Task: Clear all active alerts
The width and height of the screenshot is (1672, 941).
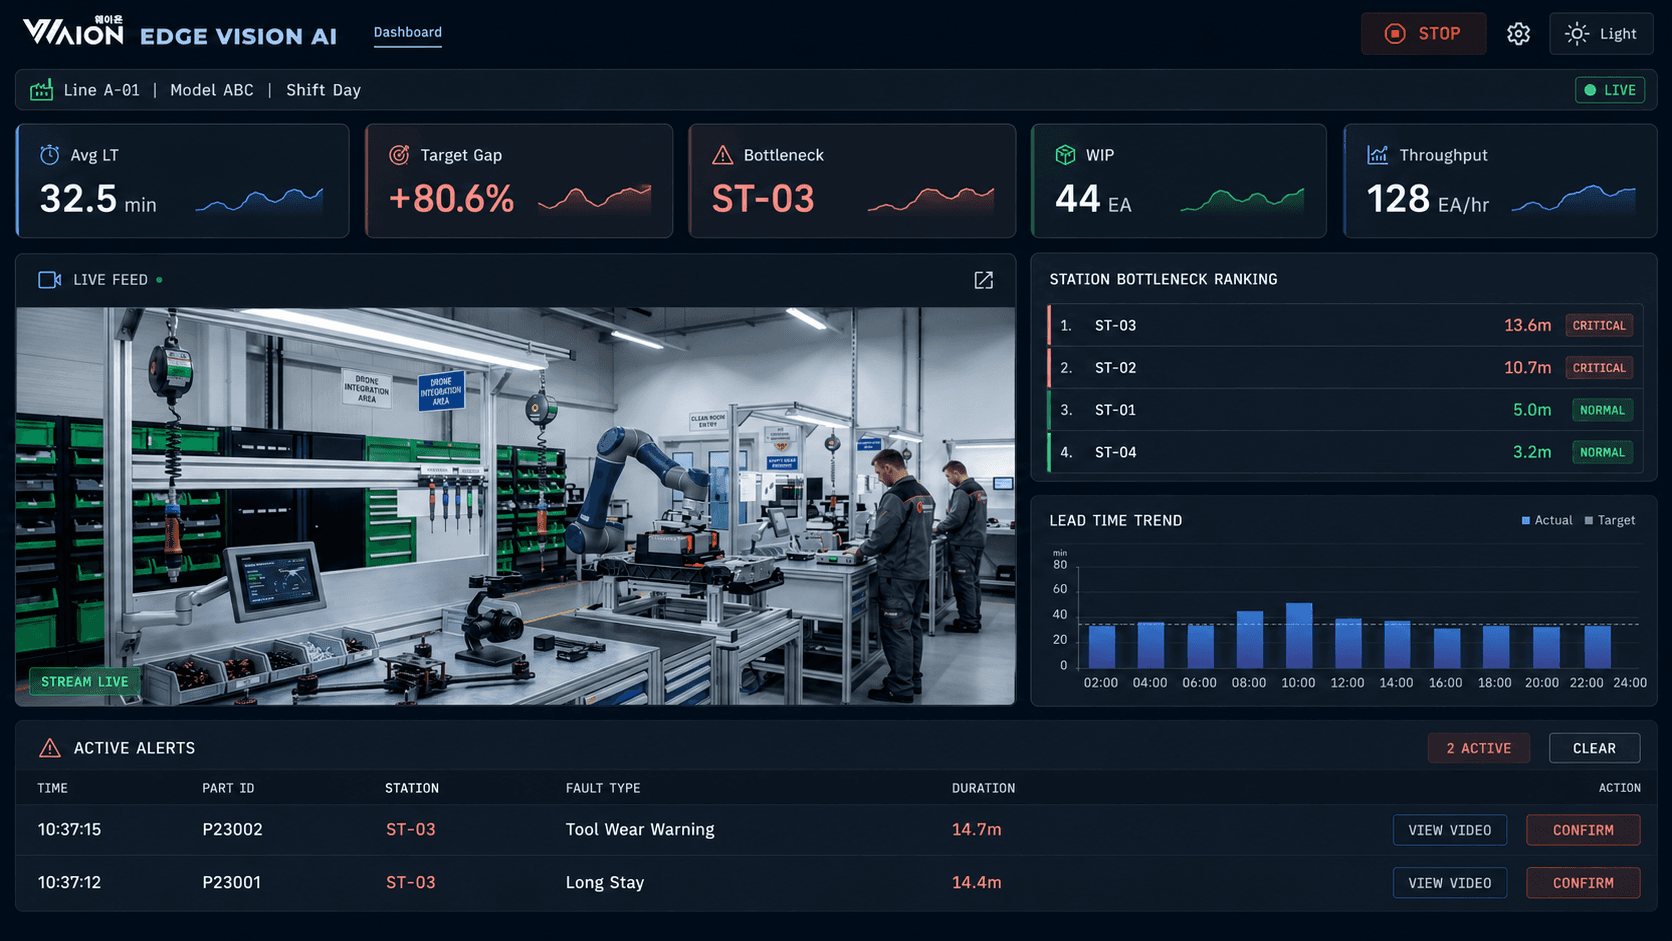Action: pyautogui.click(x=1594, y=748)
